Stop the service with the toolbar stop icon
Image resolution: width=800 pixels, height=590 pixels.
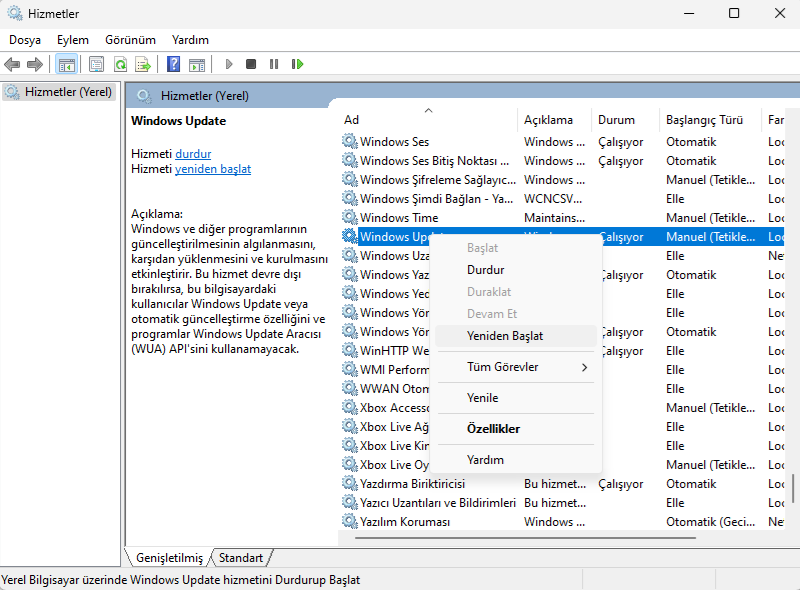[252, 63]
